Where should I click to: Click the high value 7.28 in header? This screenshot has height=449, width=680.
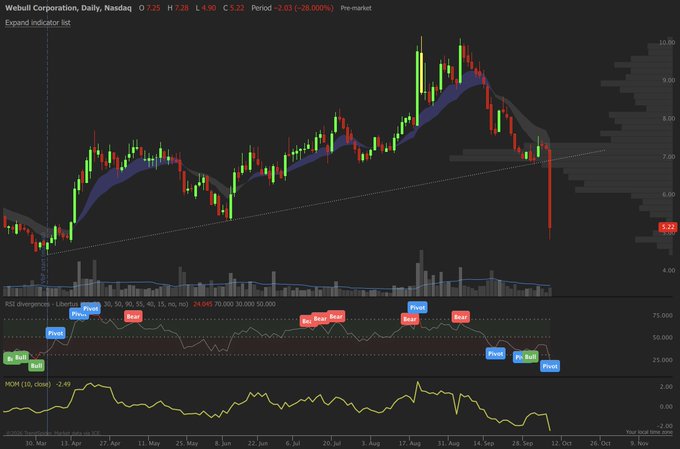click(182, 8)
